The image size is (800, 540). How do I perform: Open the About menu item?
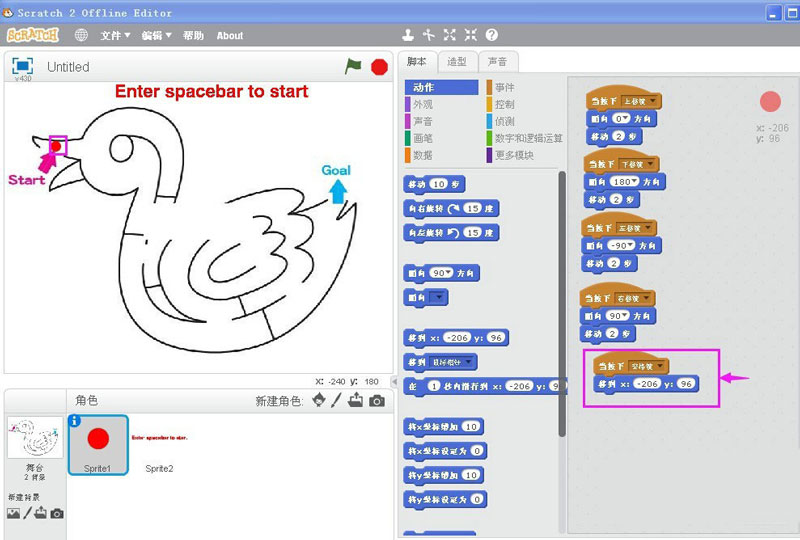(x=230, y=36)
